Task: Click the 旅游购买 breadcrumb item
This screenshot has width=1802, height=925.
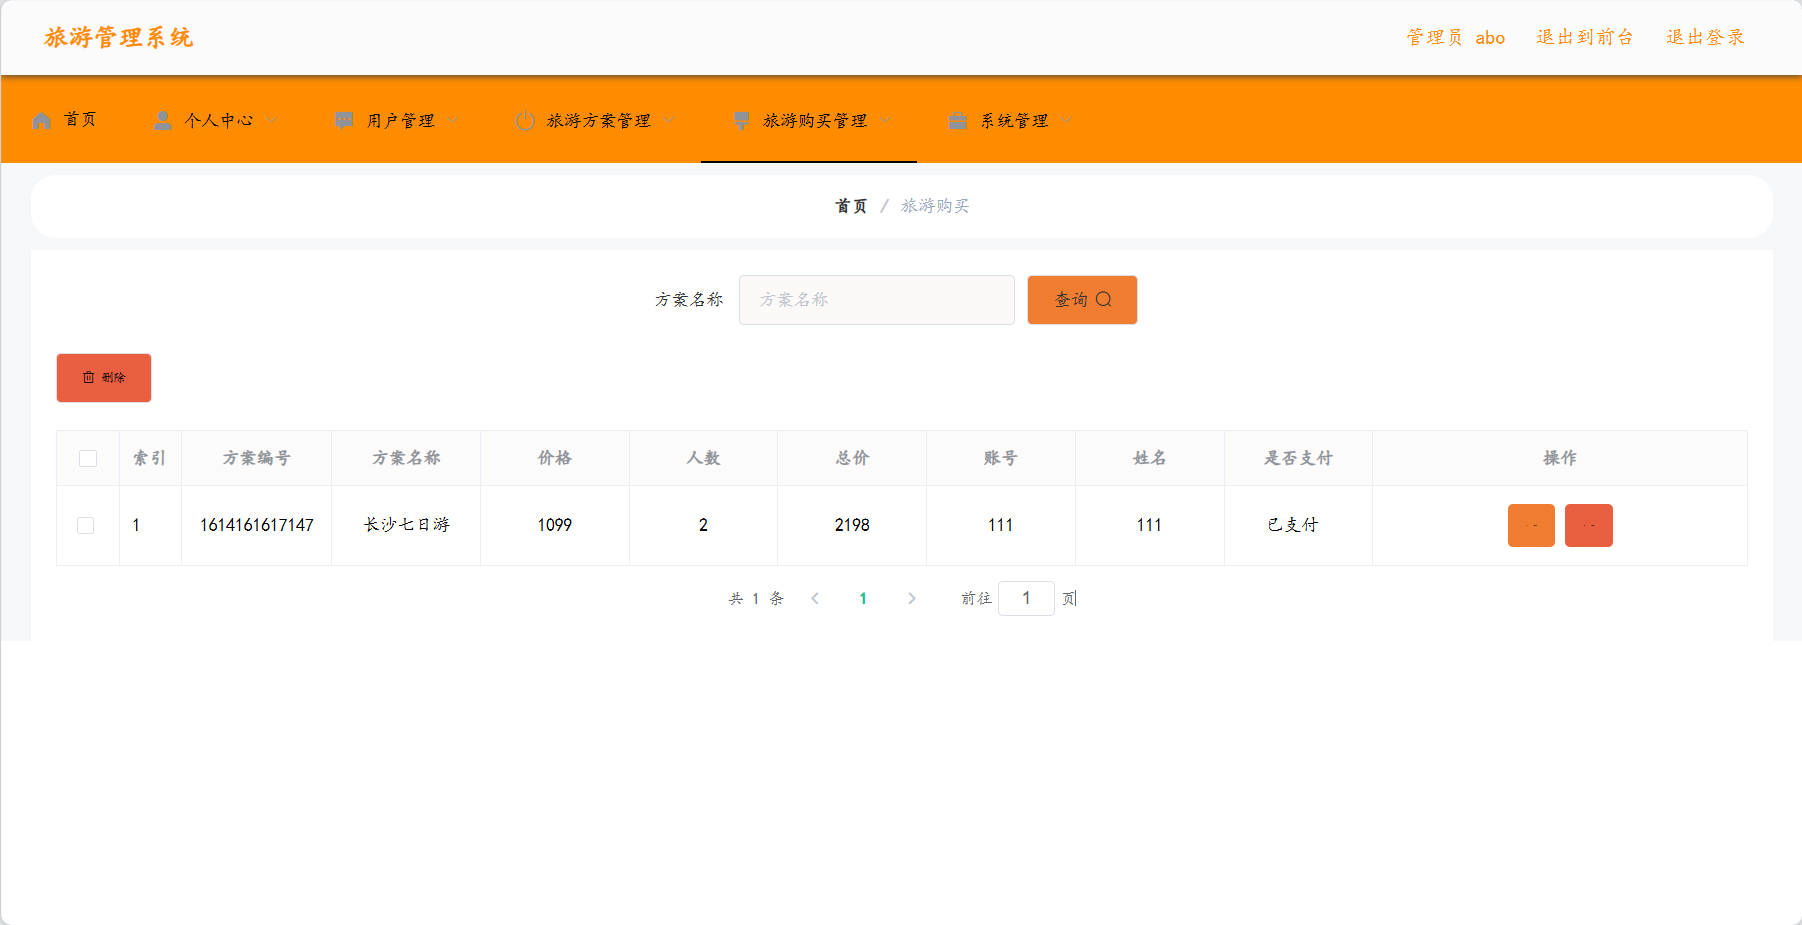Action: coord(935,206)
